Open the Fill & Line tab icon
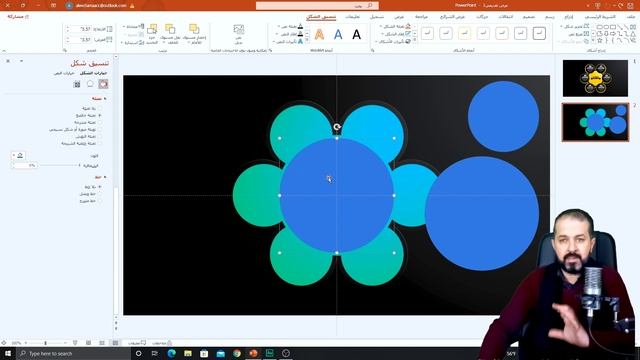Viewport: 640px width, 360px height. pos(103,84)
